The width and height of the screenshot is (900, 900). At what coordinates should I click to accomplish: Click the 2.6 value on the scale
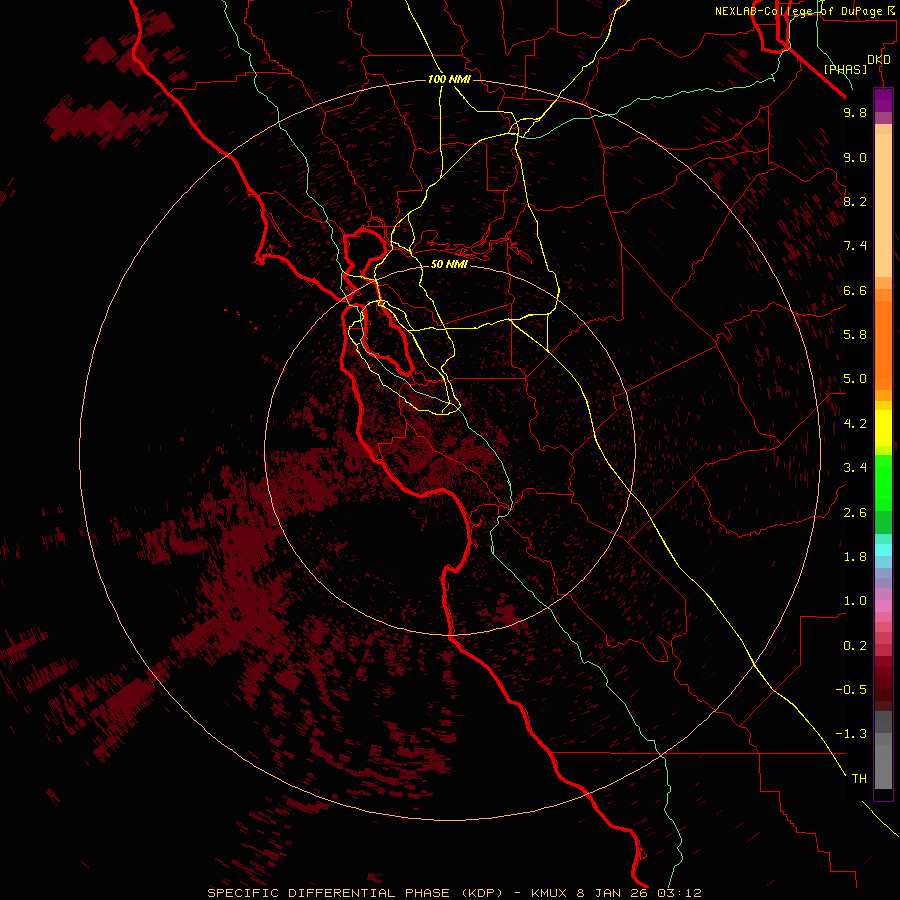(855, 513)
